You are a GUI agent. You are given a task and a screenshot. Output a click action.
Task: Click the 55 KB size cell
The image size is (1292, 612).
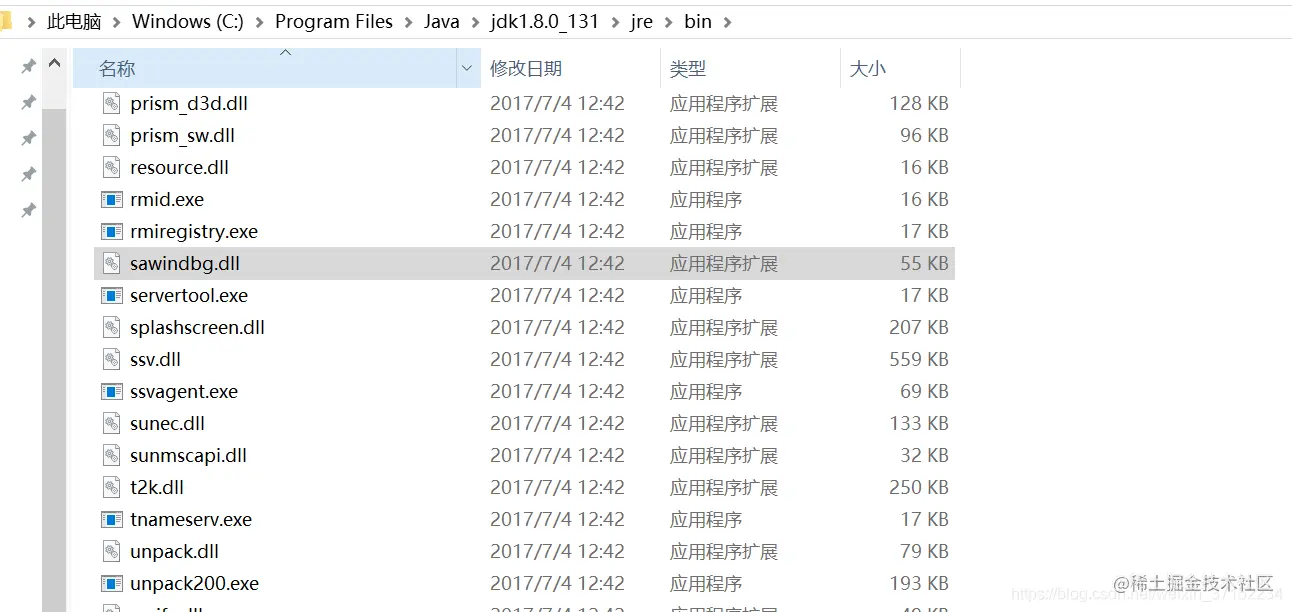(x=924, y=263)
